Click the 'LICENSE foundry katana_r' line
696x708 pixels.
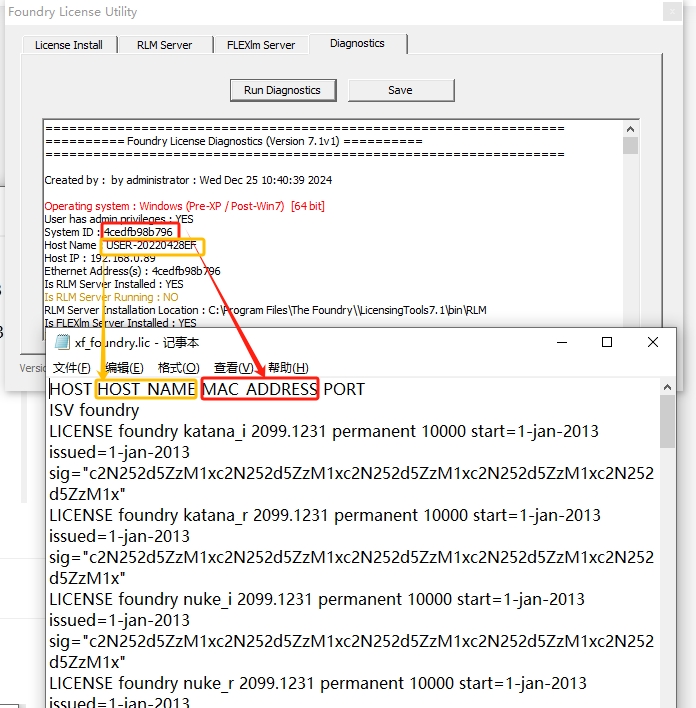[x=325, y=515]
